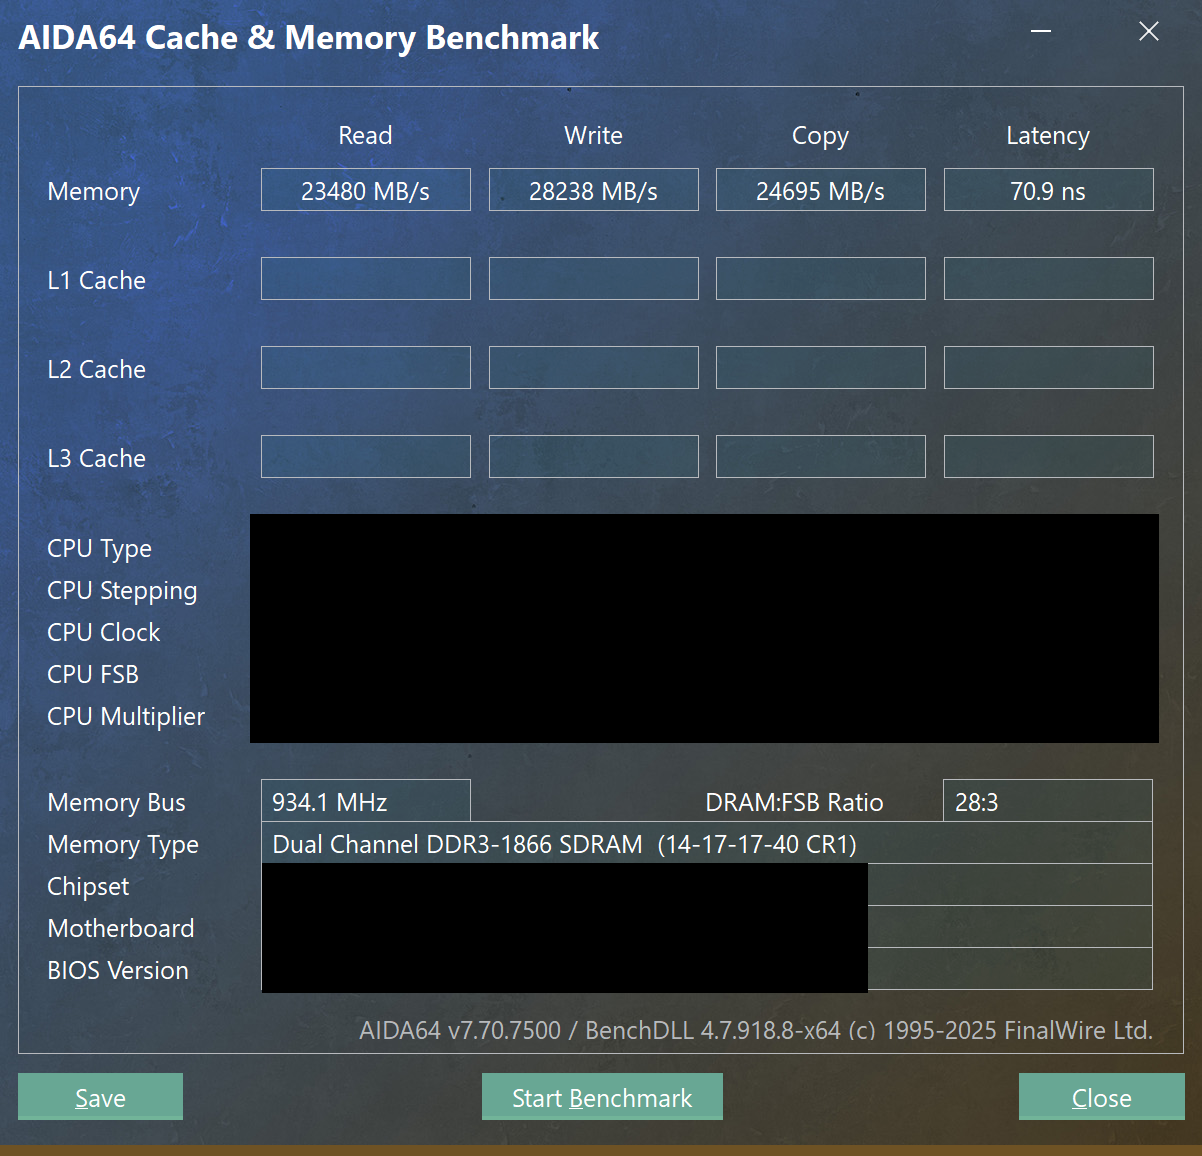The image size is (1202, 1156).
Task: Click the L3 Cache Write field
Action: click(594, 457)
